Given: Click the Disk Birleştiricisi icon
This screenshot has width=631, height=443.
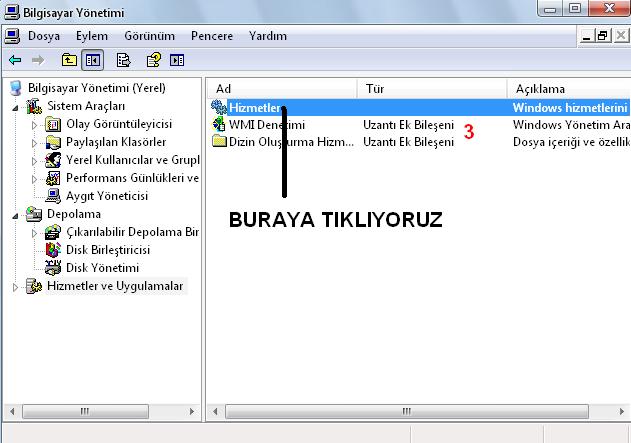Looking at the screenshot, I should 53,250.
